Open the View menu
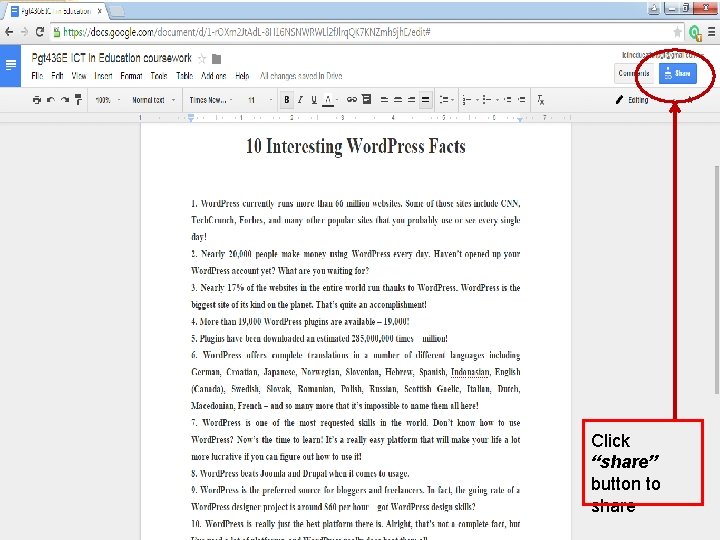The width and height of the screenshot is (720, 540). click(x=79, y=76)
